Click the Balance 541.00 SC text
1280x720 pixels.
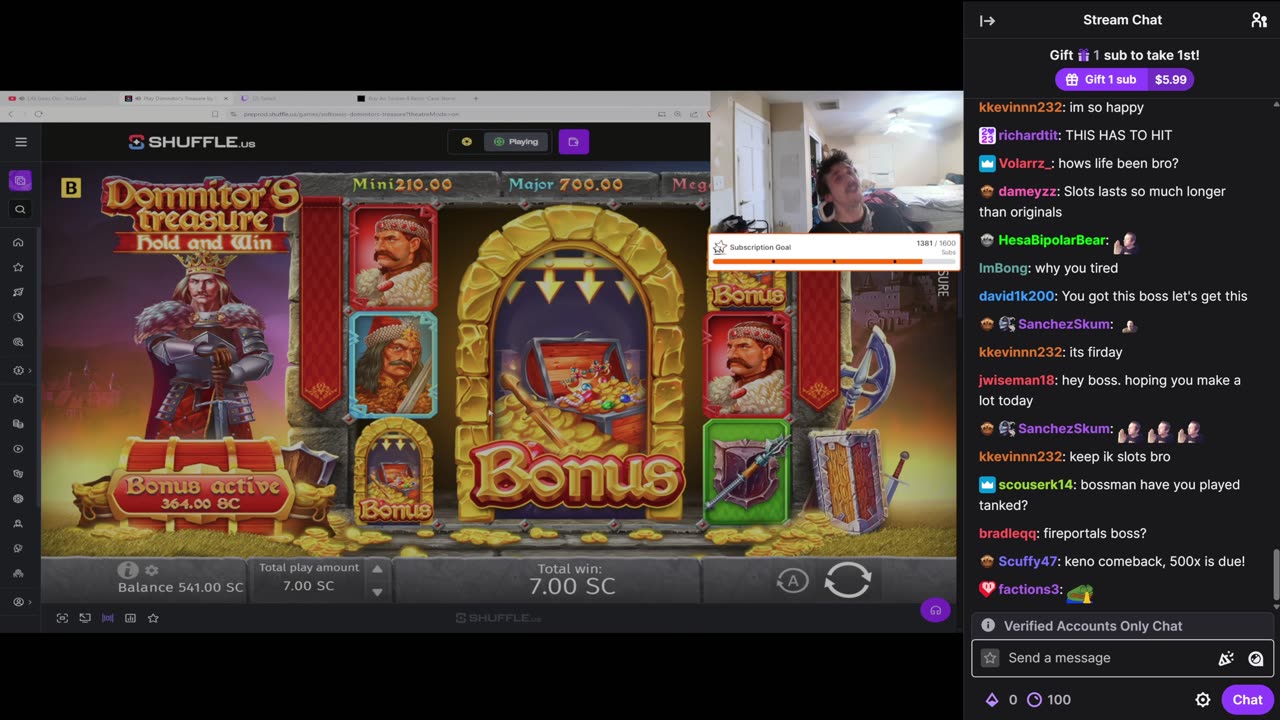click(180, 587)
